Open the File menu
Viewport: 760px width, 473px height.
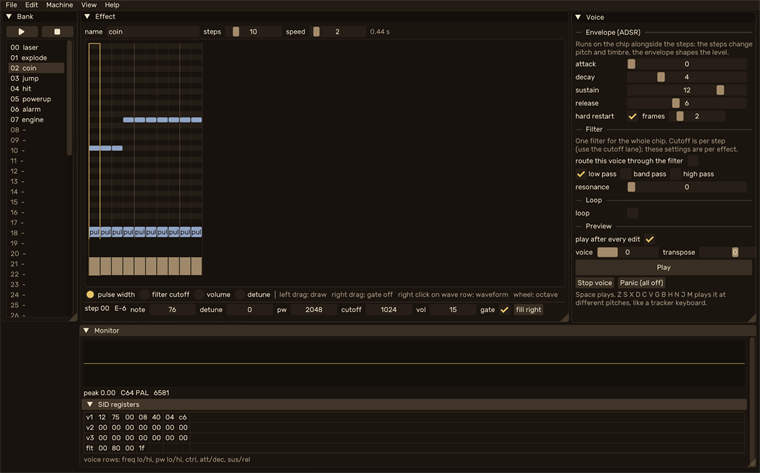point(11,5)
